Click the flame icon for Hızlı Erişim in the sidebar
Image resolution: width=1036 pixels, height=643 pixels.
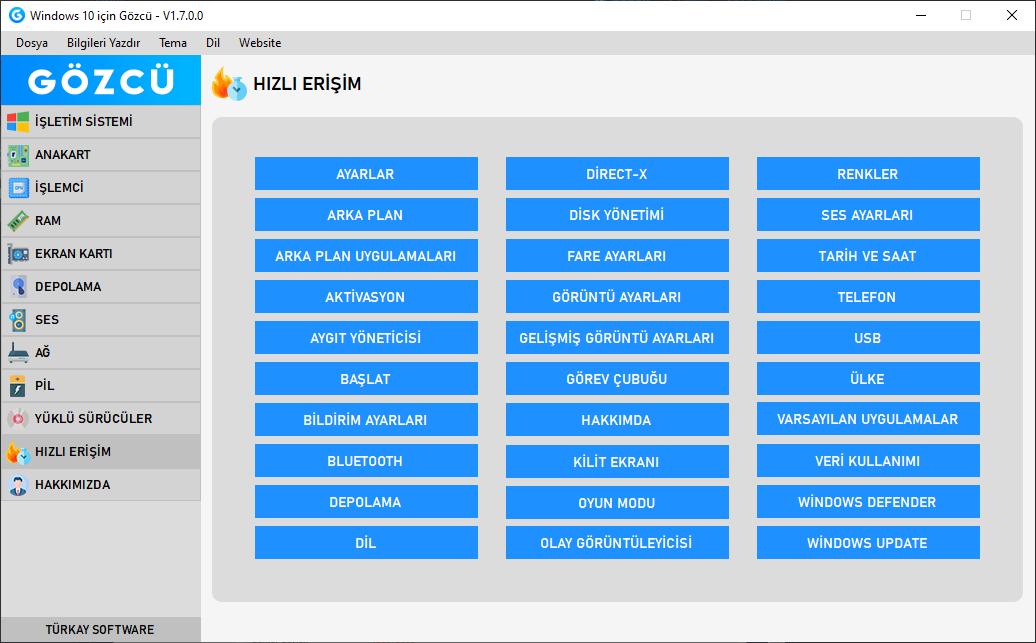[x=18, y=452]
